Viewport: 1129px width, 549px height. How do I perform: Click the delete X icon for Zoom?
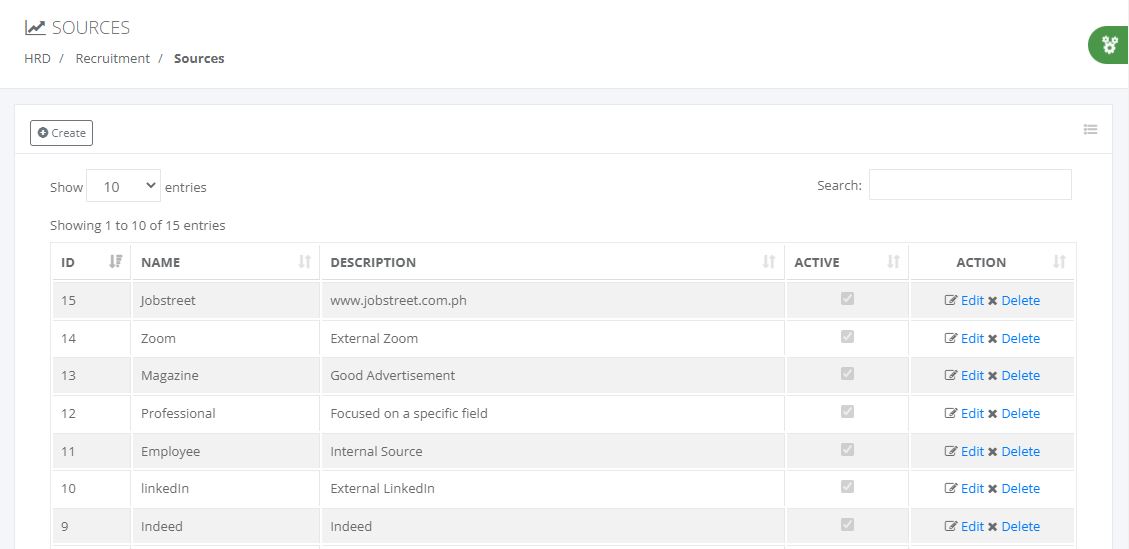coord(992,339)
